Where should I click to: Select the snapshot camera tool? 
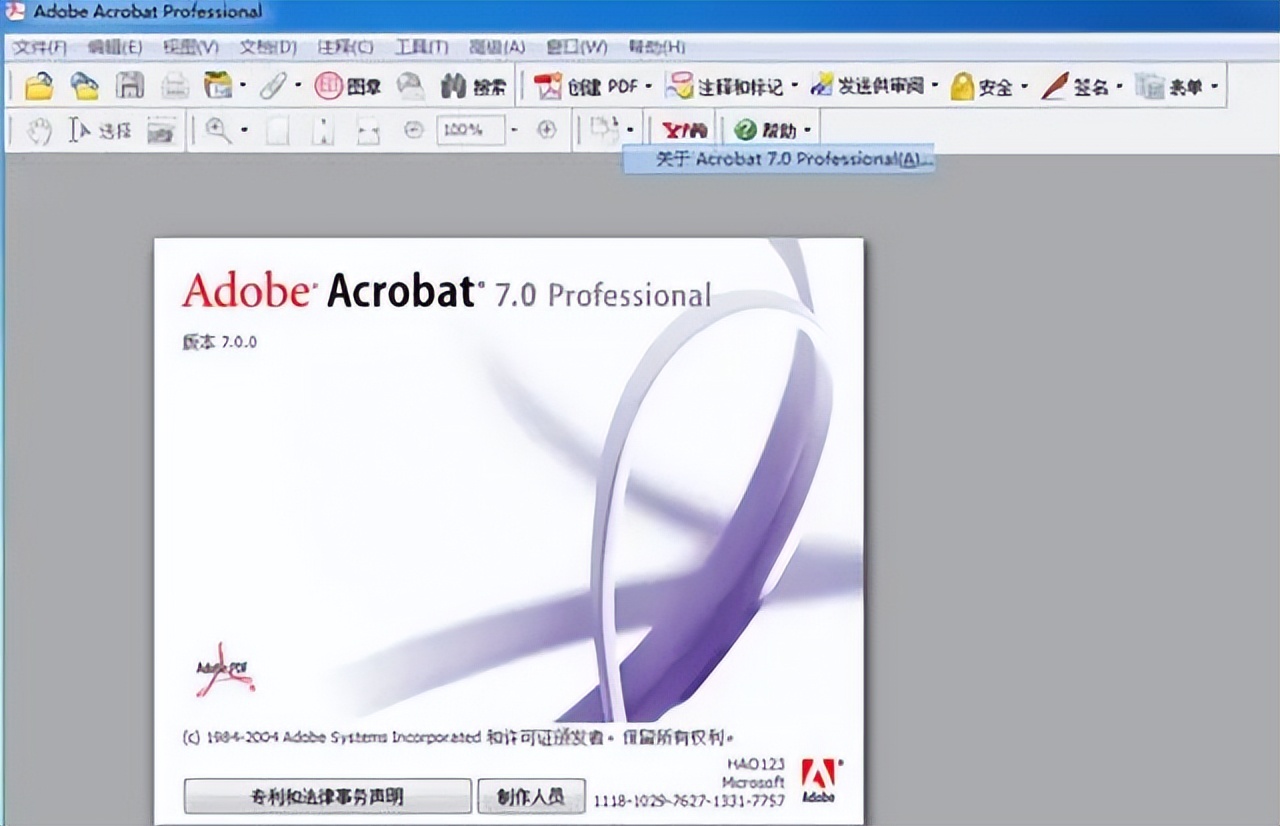(x=160, y=131)
